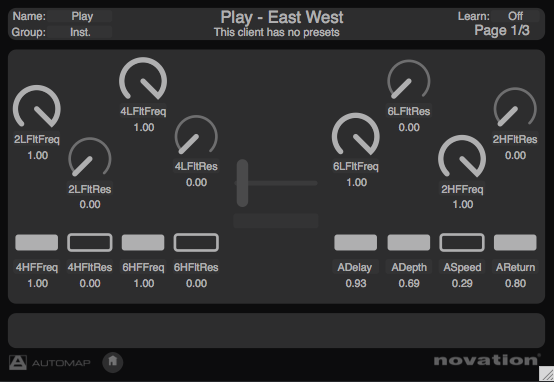Click the 2LFltFreq knob
Image resolution: width=554 pixels, height=382 pixels.
(x=37, y=107)
